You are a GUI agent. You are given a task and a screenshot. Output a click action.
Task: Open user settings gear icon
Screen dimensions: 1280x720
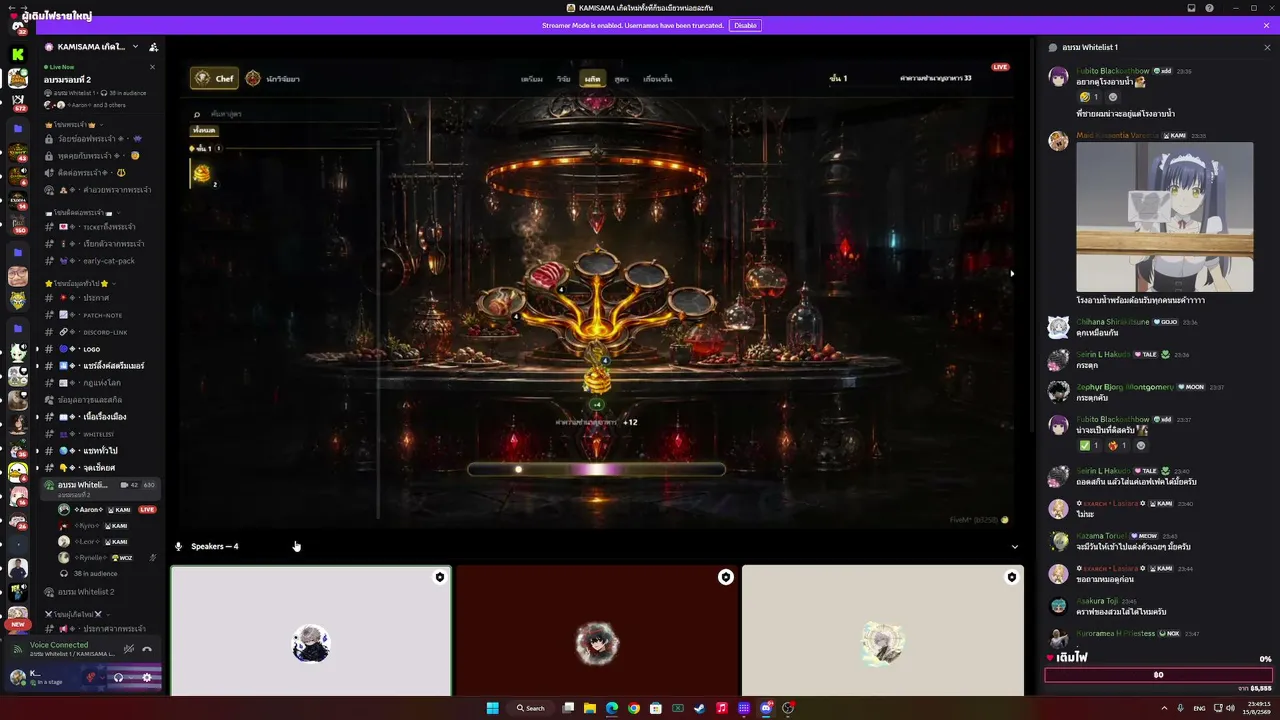[x=147, y=677]
